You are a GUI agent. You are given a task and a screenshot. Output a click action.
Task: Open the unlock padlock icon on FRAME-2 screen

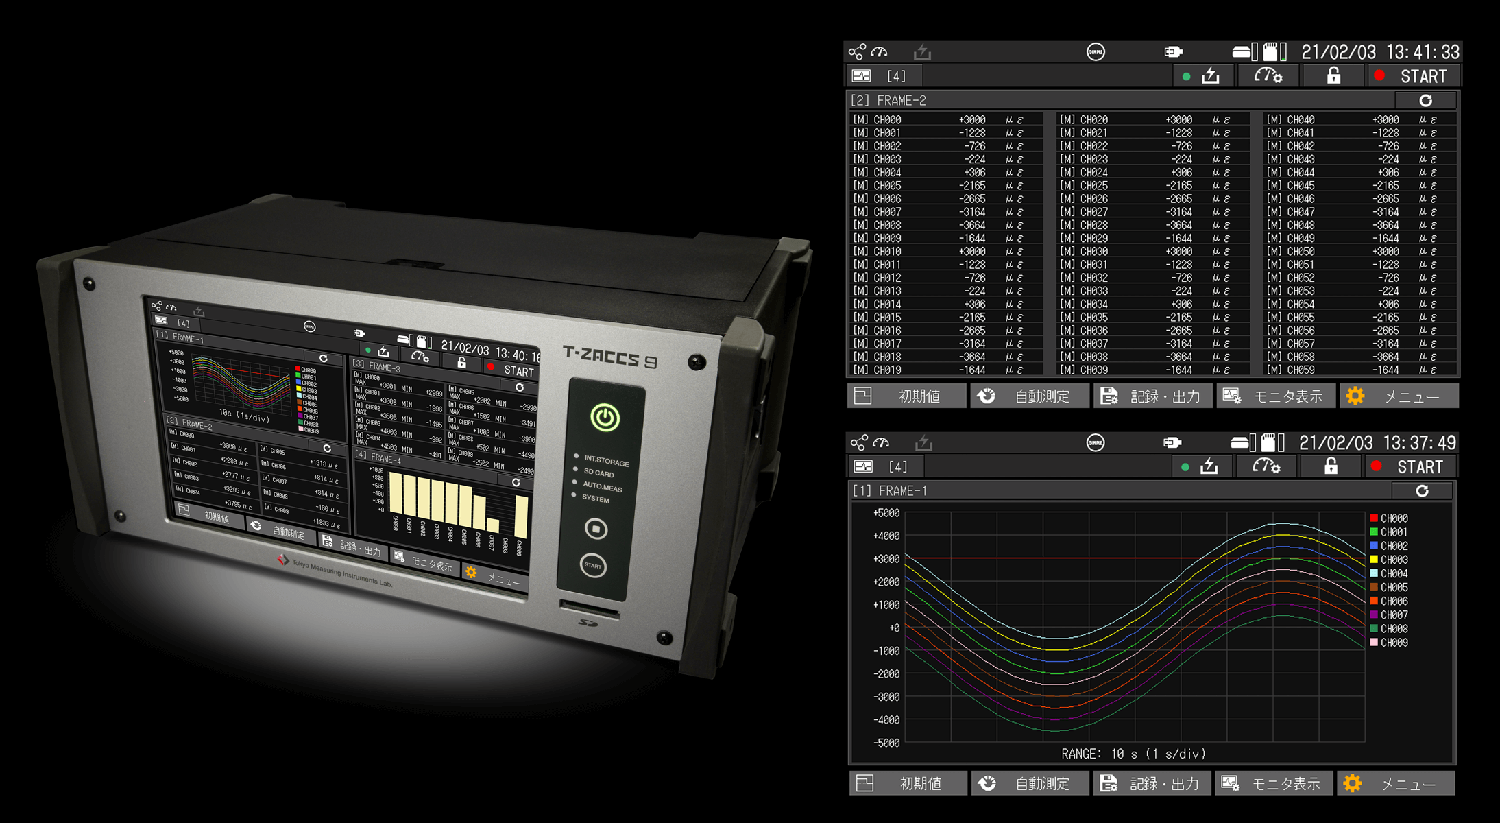click(1333, 76)
